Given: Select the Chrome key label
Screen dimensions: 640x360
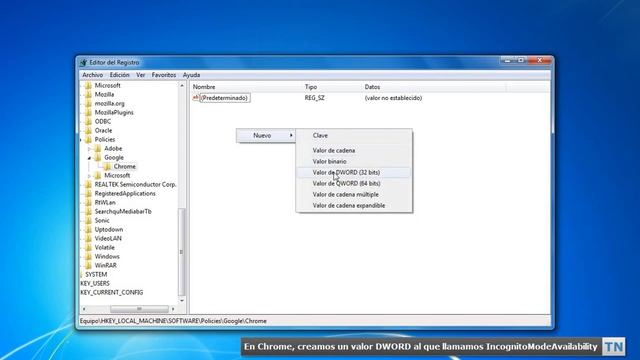Looking at the screenshot, I should (124, 167).
